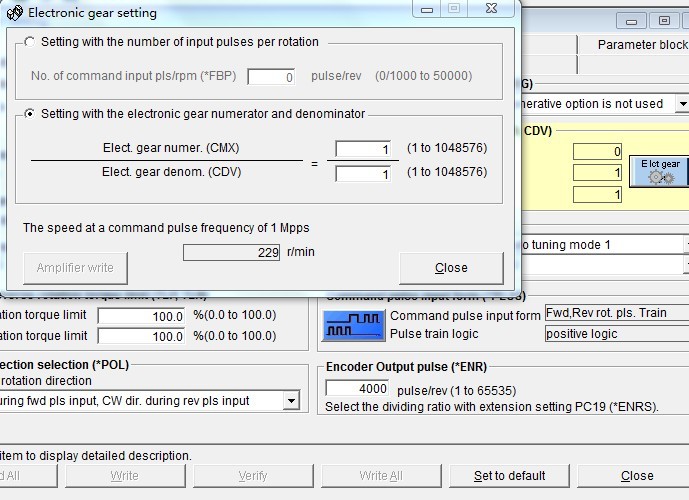Click the first torque limit 100.0 field
This screenshot has width=689, height=500.
point(141,315)
